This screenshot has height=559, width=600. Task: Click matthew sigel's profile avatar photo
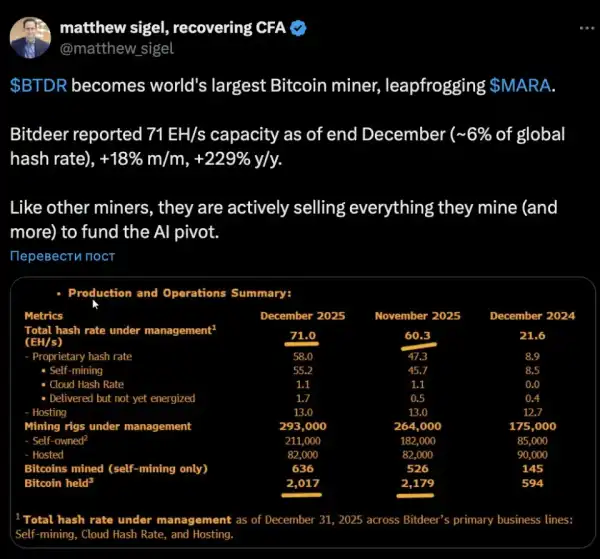(x=31, y=37)
